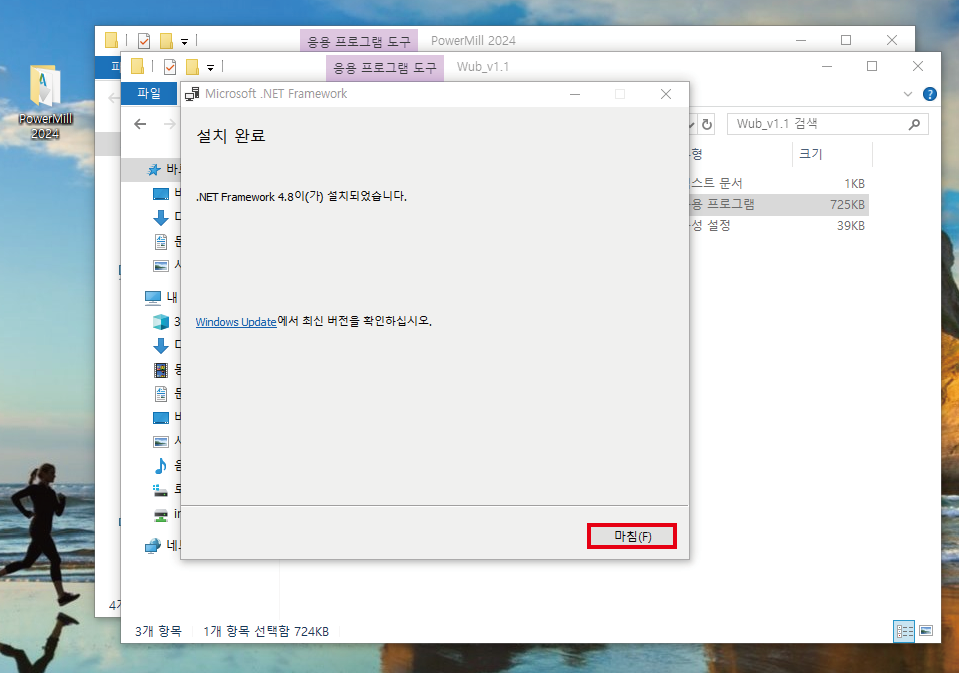
Task: Minimize the Microsoft .NET Framework dialog
Action: [x=575, y=94]
